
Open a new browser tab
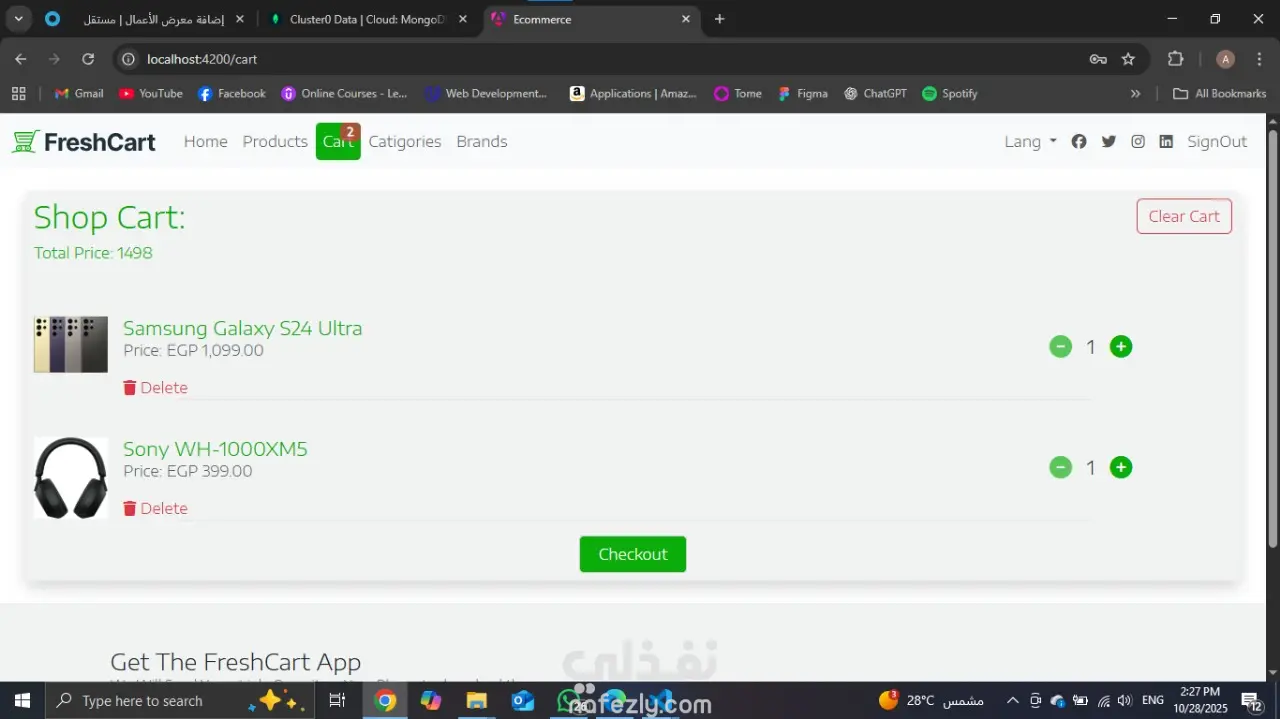(x=719, y=19)
